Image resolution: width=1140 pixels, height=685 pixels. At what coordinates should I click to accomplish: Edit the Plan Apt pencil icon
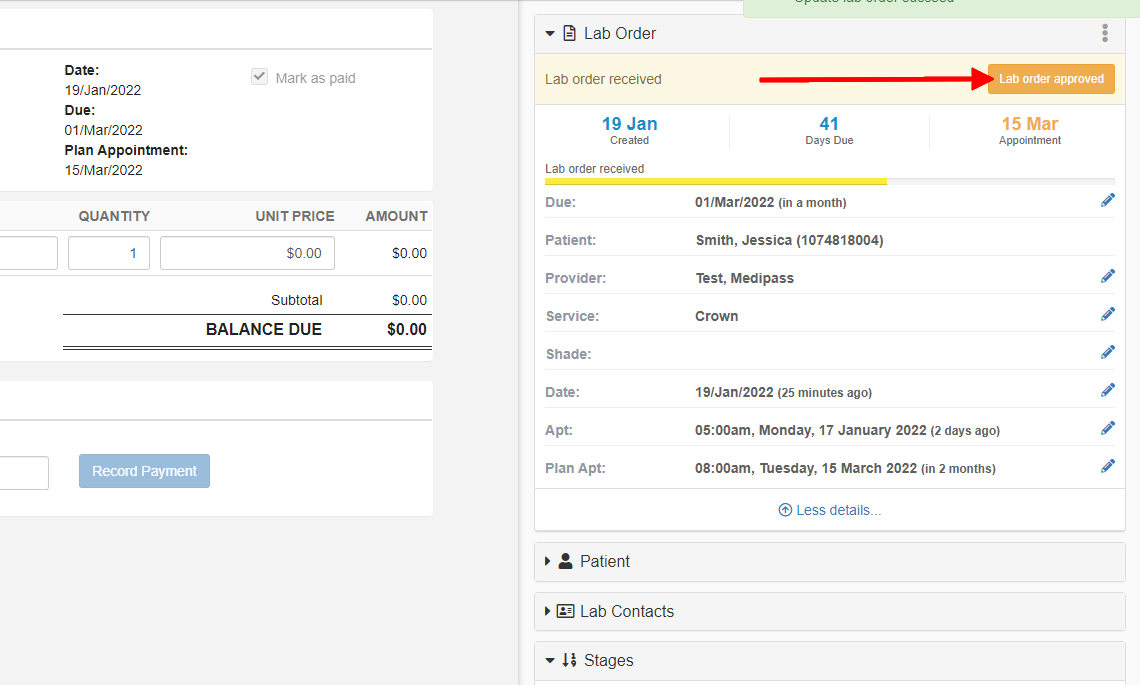tap(1107, 467)
